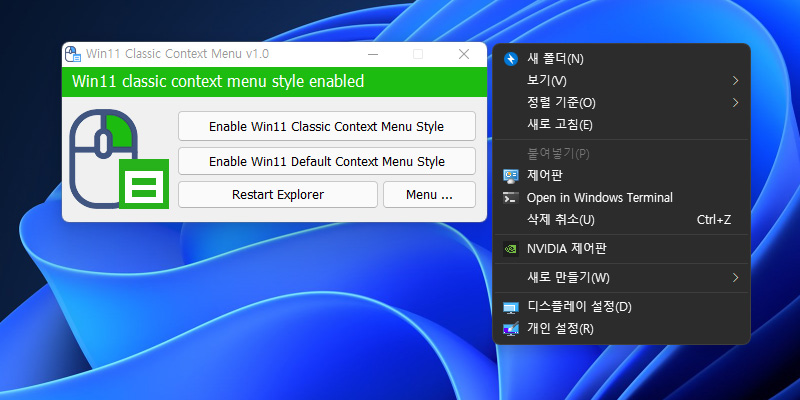Open the Menu ... button
Viewport: 800px width, 400px height.
(x=429, y=194)
